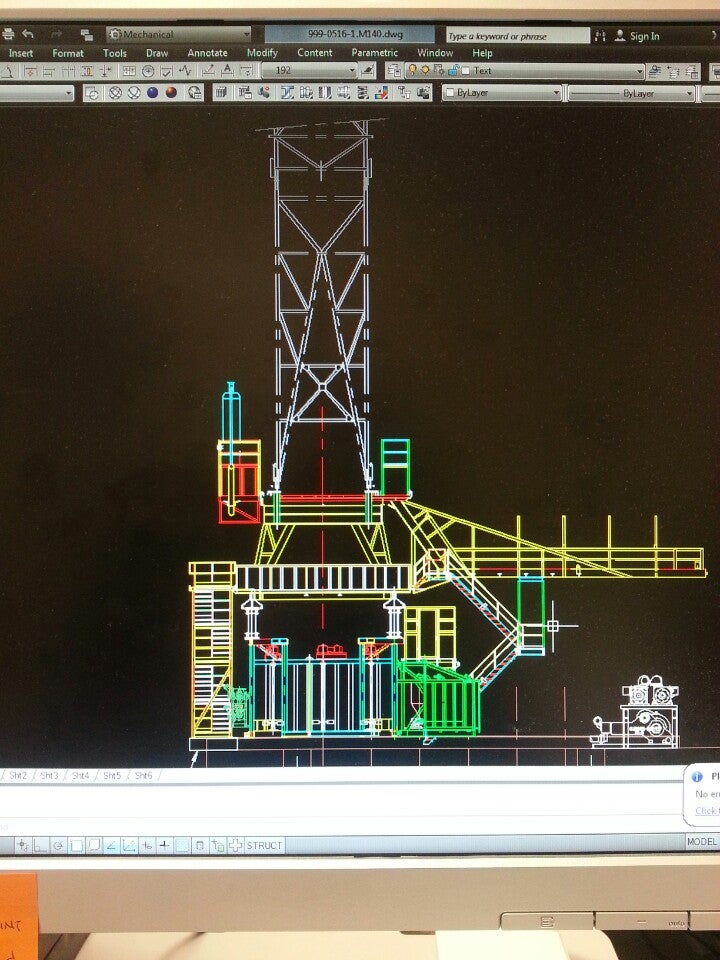
Task: Click the multicolored icon in the second toolbar row
Action: tap(381, 93)
